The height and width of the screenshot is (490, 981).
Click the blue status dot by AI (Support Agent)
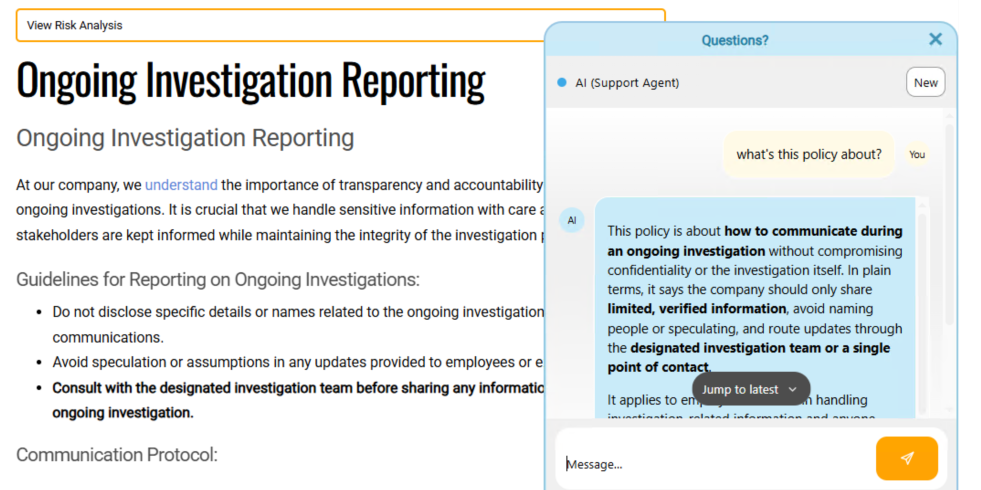point(562,83)
